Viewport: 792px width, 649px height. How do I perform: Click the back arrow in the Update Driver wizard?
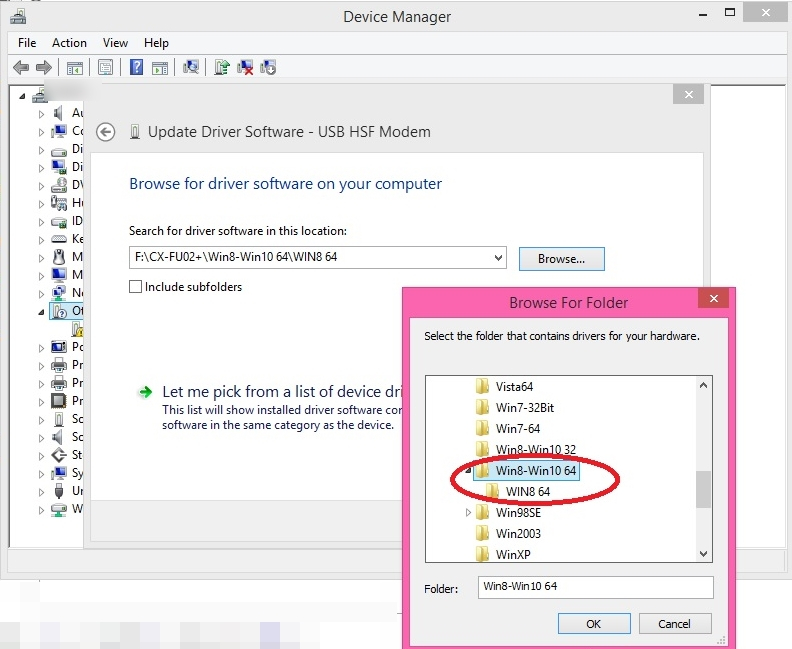coord(106,132)
